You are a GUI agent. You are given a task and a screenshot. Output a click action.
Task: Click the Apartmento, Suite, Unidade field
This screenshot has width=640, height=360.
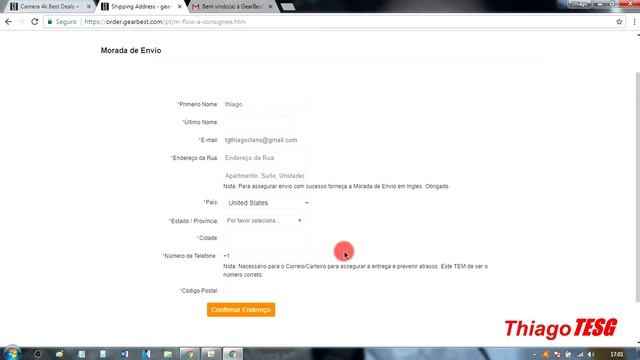coord(264,176)
